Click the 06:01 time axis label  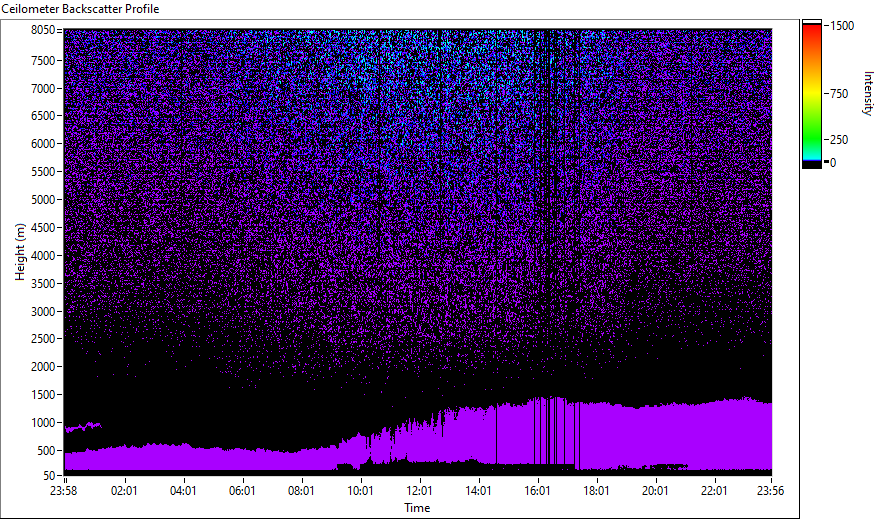pos(242,491)
